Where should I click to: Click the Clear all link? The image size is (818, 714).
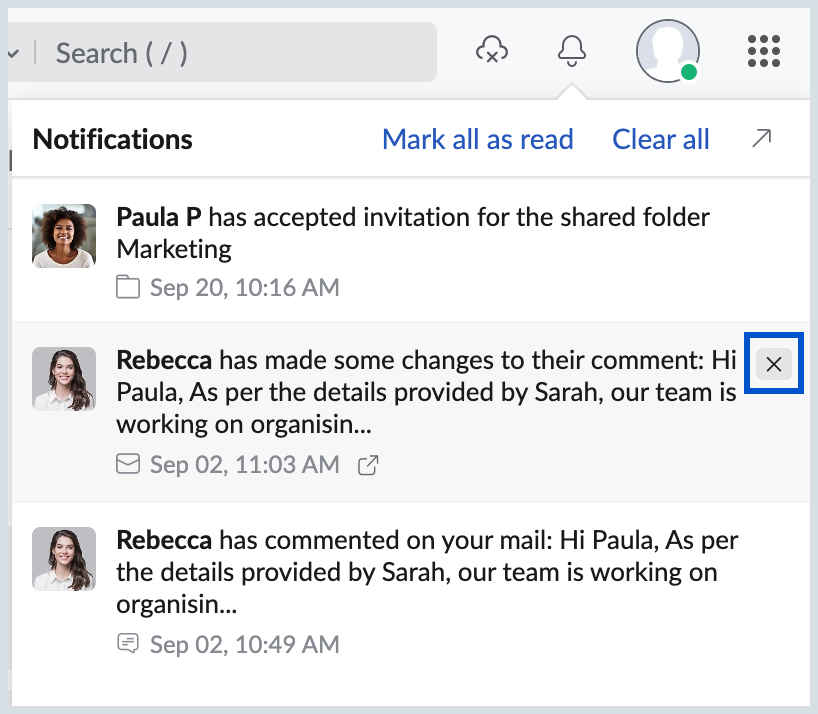pyautogui.click(x=660, y=139)
